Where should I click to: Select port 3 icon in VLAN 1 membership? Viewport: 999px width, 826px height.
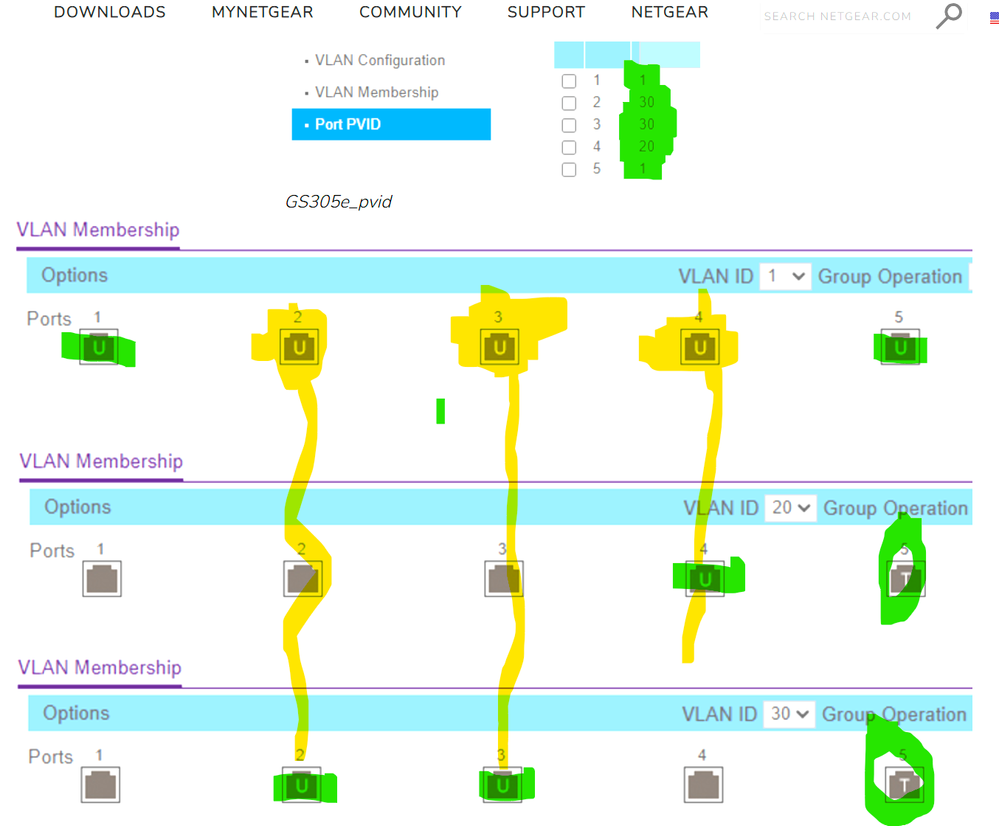tap(500, 347)
